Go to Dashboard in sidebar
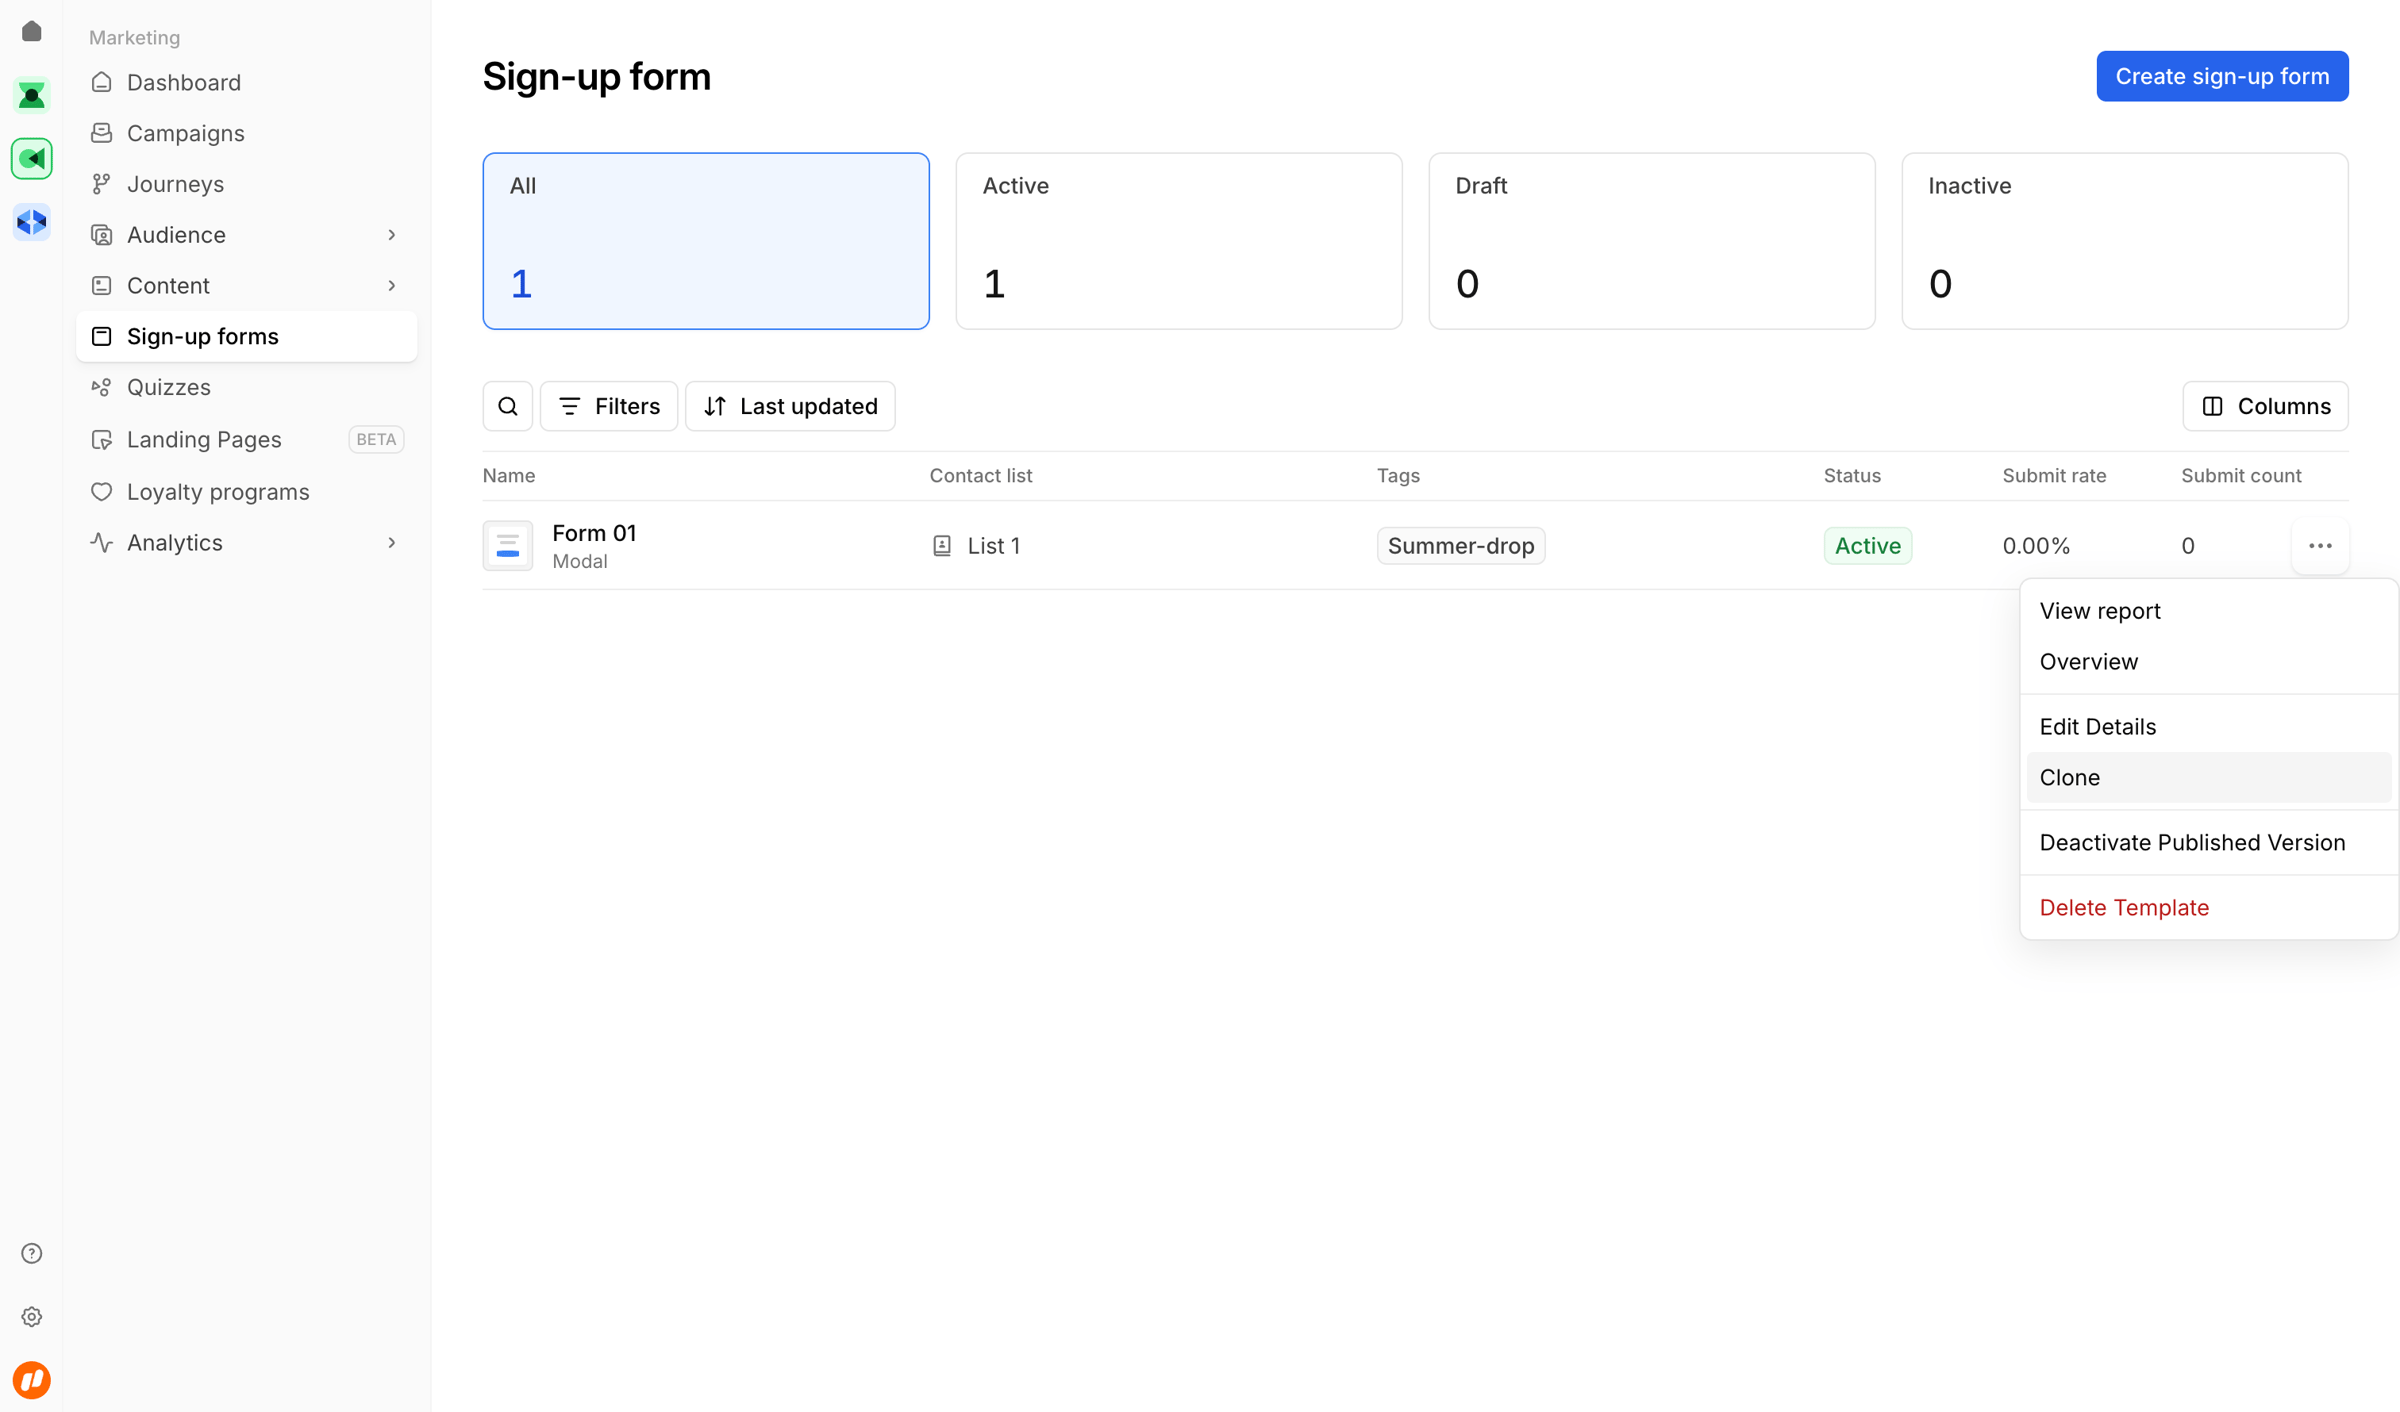The height and width of the screenshot is (1412, 2400). click(246, 82)
